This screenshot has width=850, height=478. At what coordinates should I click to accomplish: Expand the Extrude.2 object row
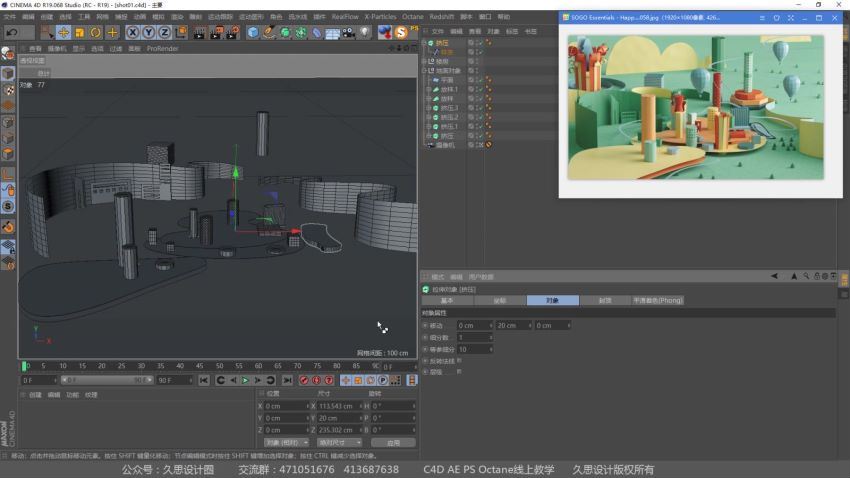click(428, 117)
